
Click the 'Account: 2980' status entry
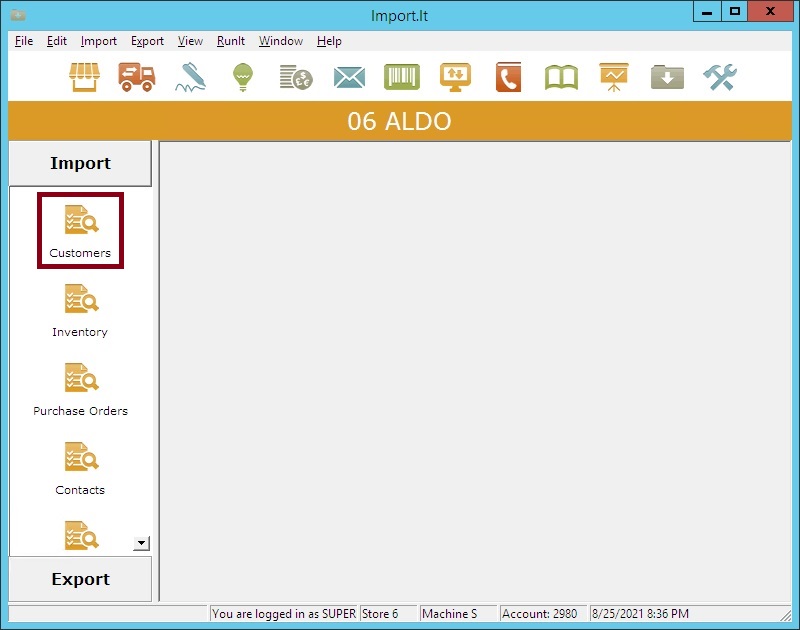pyautogui.click(x=543, y=614)
